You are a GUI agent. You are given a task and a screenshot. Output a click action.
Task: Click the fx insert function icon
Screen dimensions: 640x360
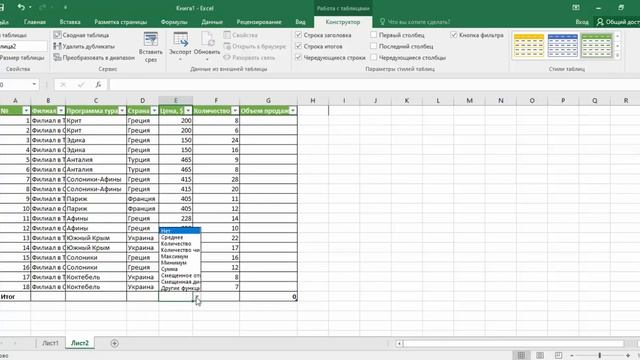98,84
